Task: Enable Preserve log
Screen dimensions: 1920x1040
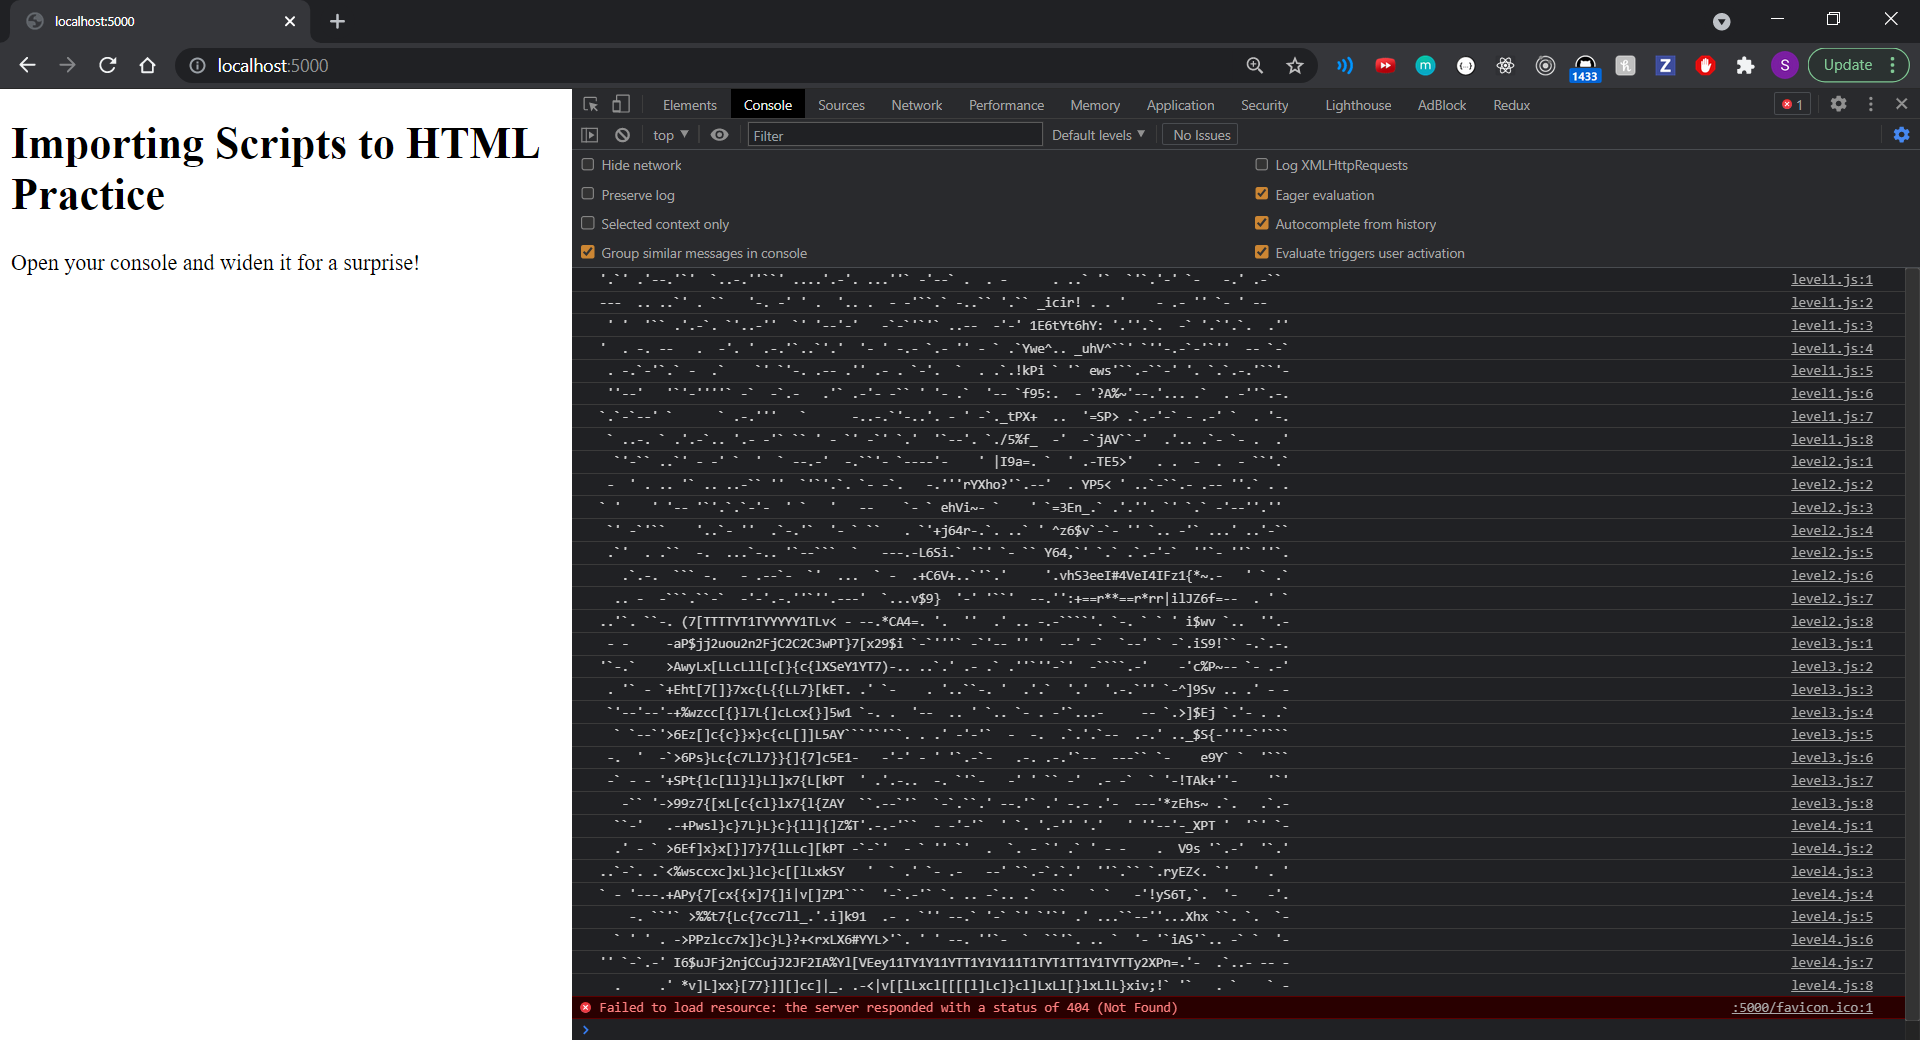Action: 587,193
